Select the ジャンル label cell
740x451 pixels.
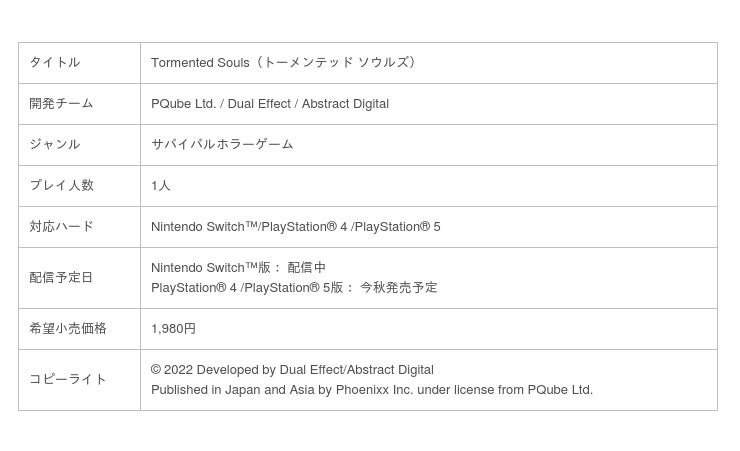click(x=55, y=144)
